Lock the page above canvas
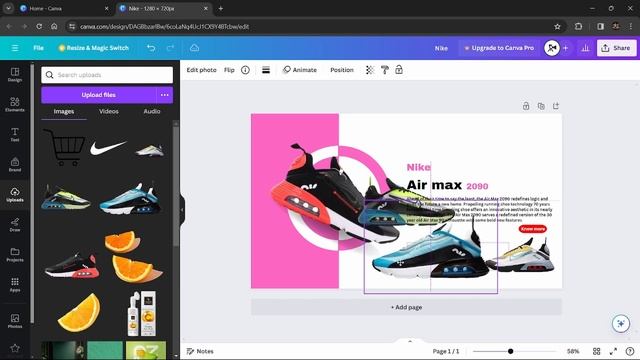 point(526,106)
